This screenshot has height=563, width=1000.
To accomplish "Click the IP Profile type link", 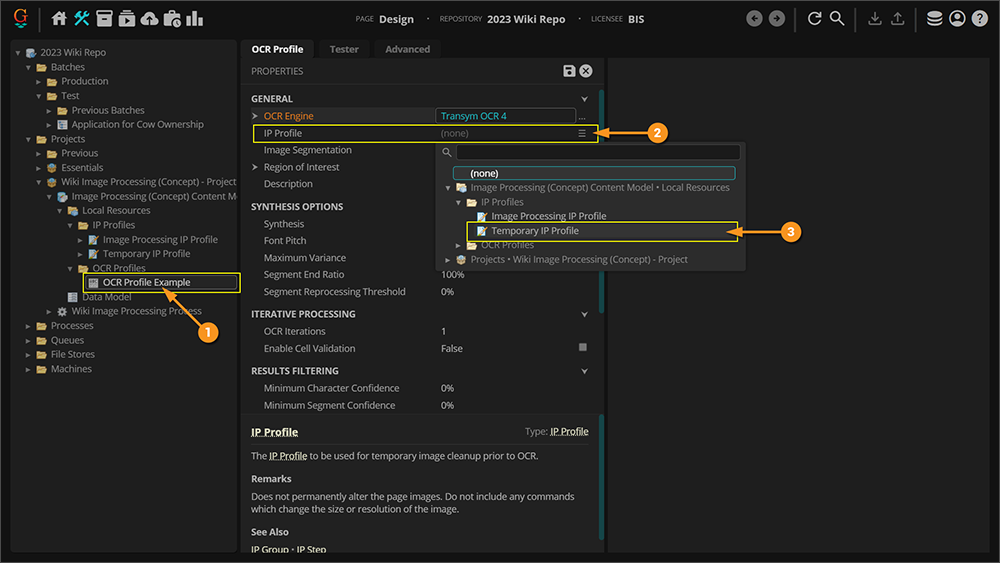I will click(569, 432).
